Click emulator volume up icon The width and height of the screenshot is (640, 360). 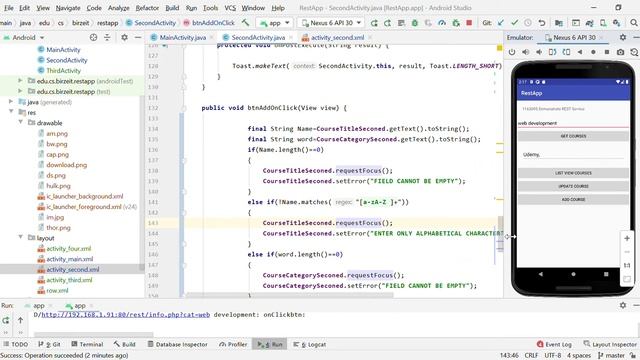pyautogui.click(x=526, y=52)
